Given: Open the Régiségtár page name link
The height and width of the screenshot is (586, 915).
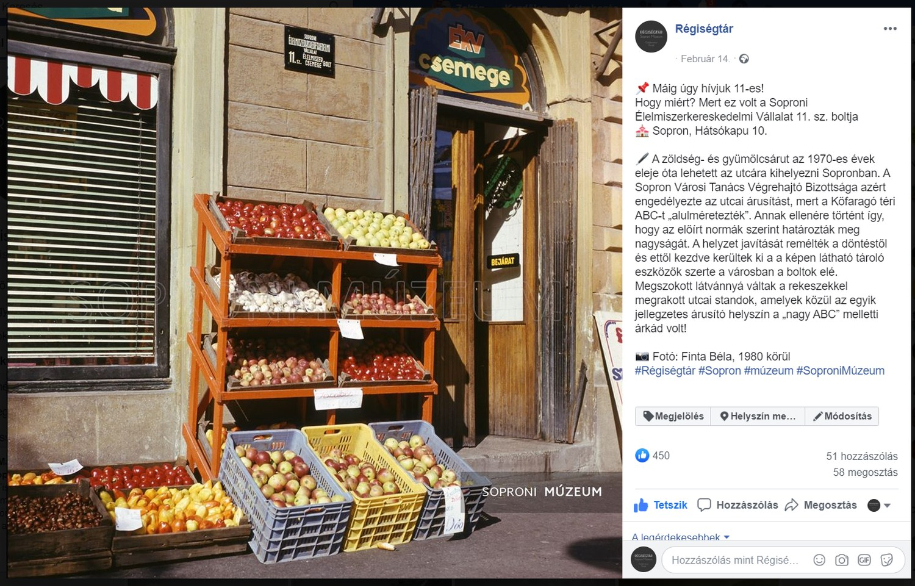Looking at the screenshot, I should [x=704, y=29].
